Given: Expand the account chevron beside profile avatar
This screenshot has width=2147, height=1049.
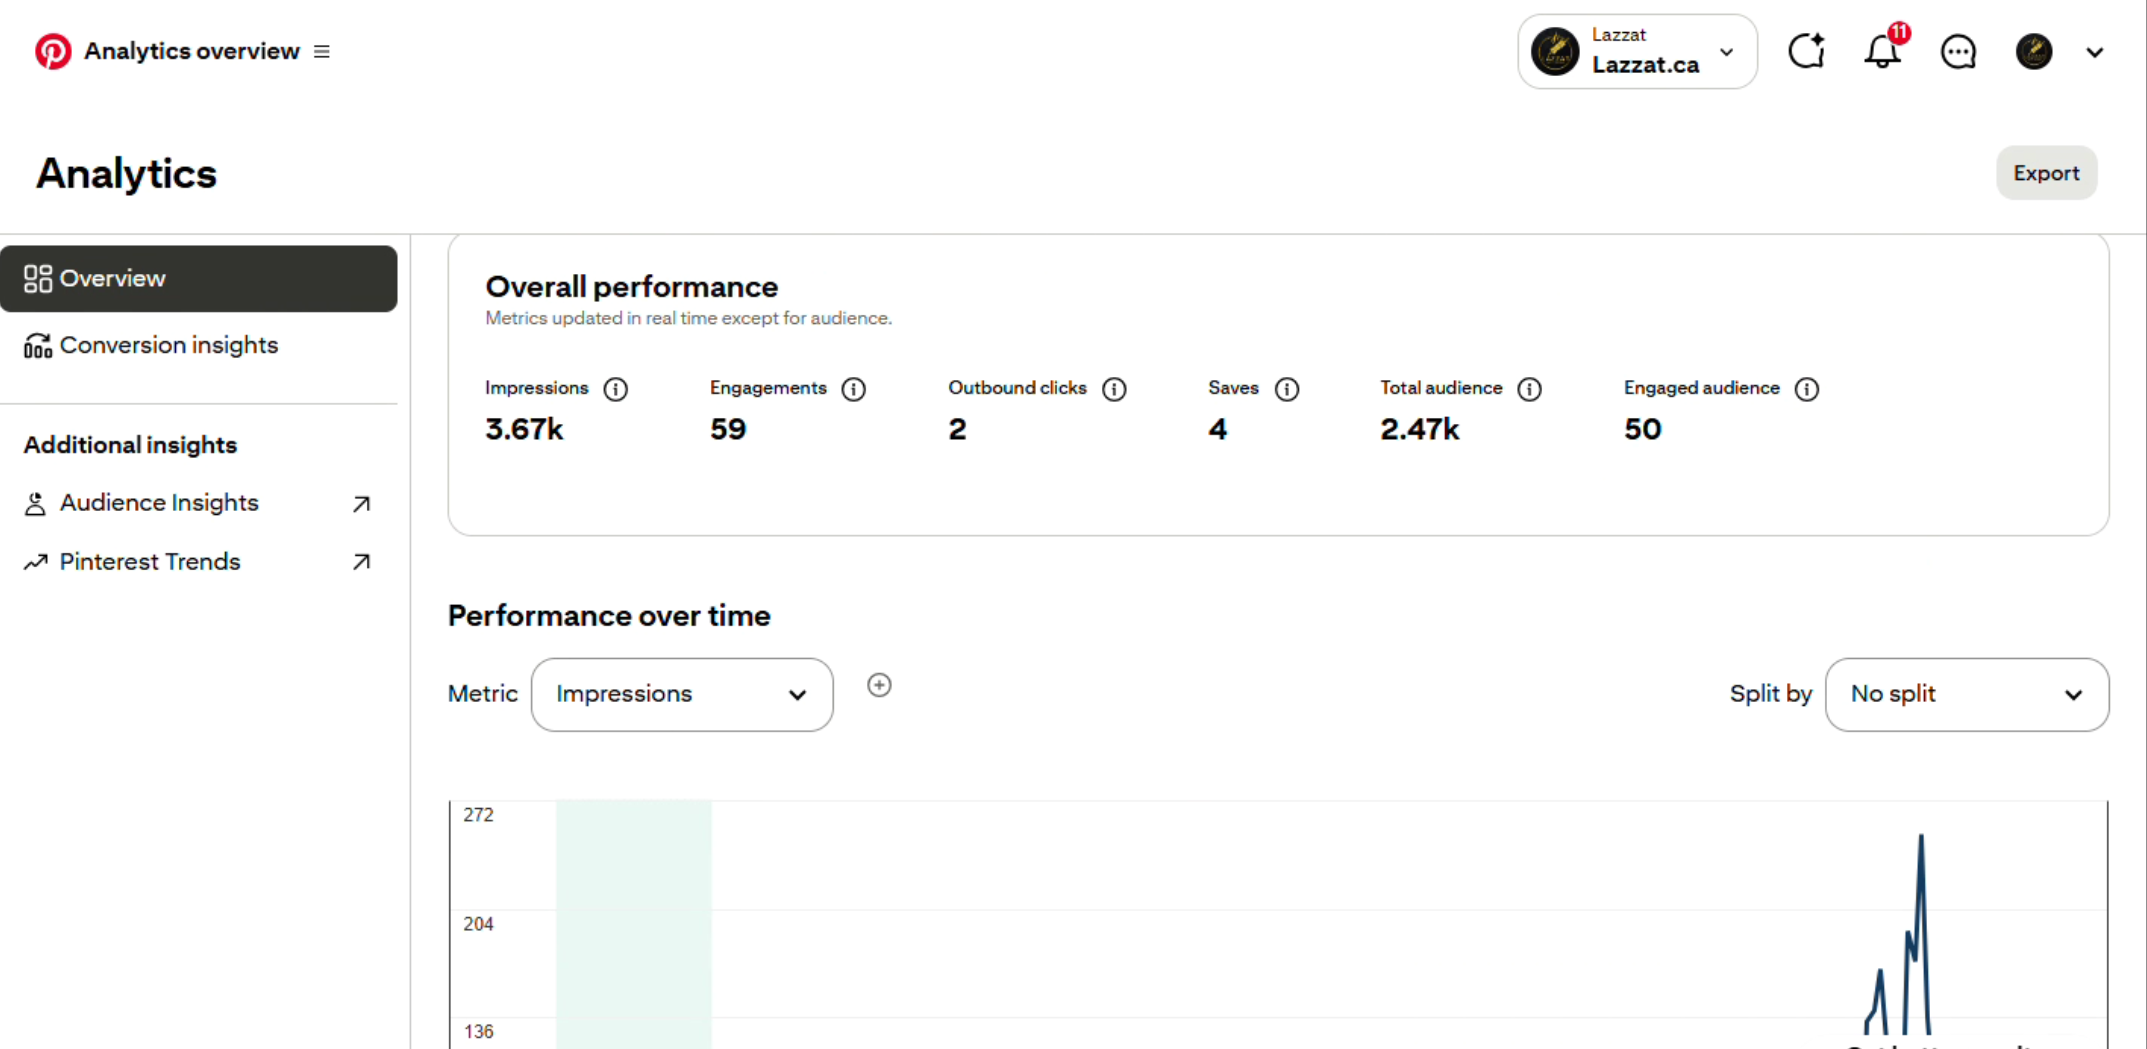Looking at the screenshot, I should pos(2095,52).
